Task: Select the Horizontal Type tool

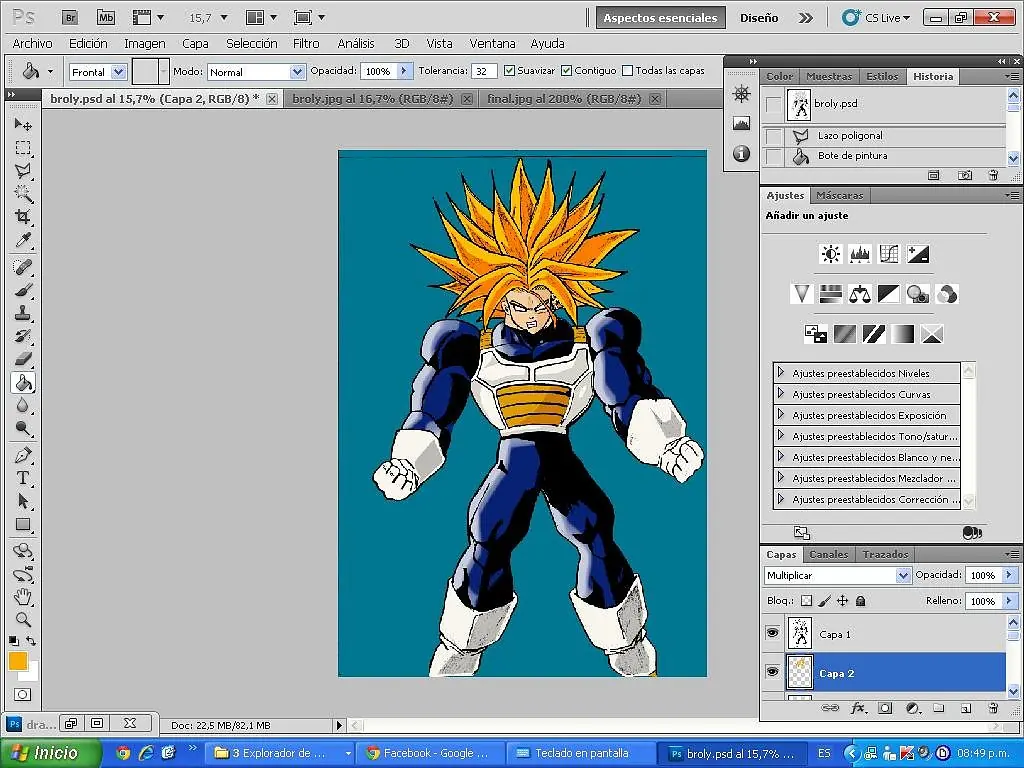Action: [x=23, y=478]
